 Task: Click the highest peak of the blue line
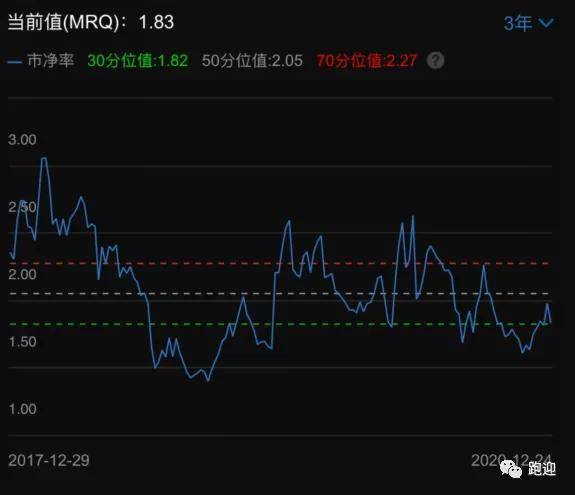tap(44, 158)
